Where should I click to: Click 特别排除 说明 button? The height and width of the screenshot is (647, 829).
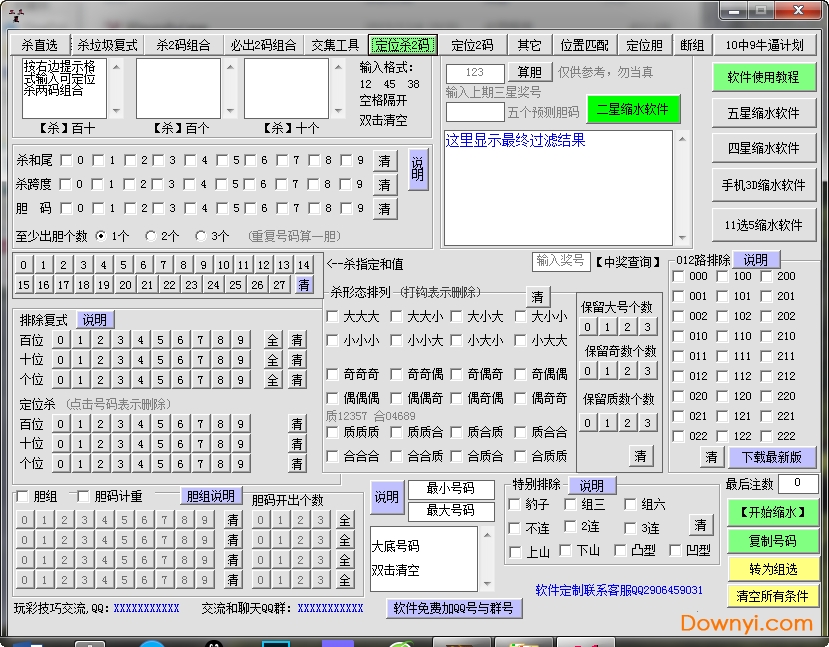tap(591, 485)
